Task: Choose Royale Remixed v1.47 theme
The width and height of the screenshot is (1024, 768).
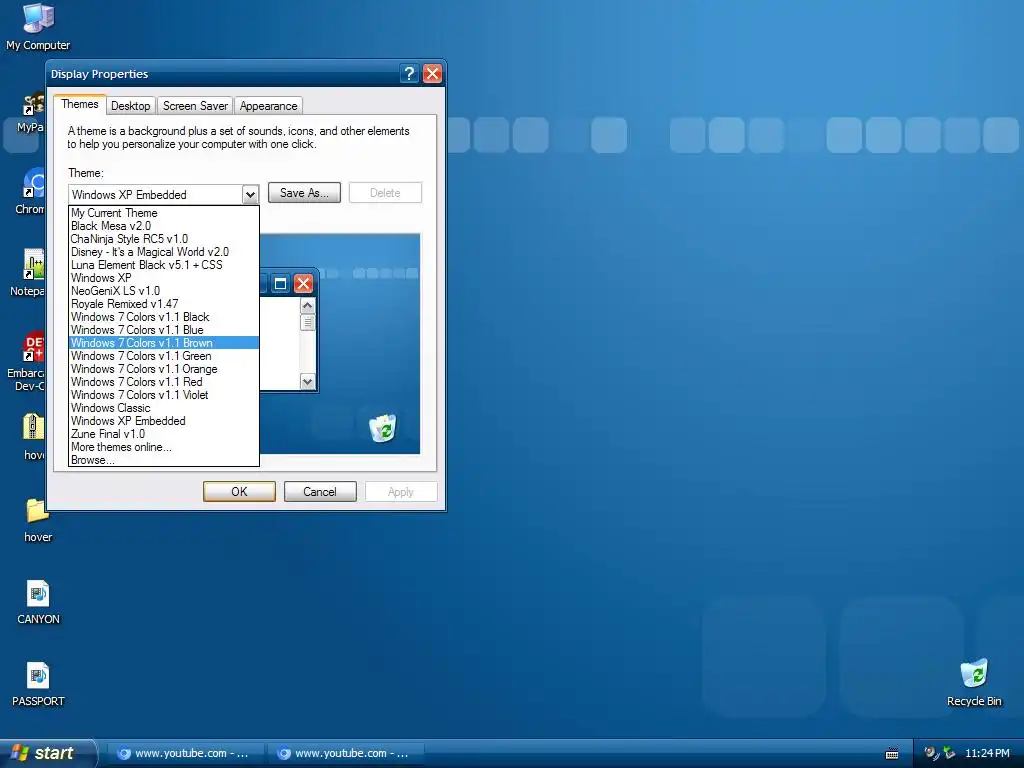Action: pyautogui.click(x=164, y=304)
